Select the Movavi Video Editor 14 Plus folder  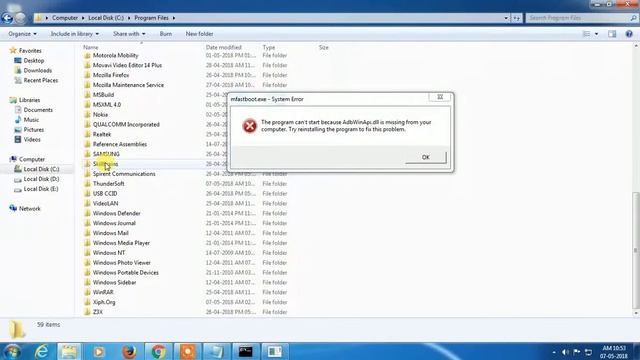coord(127,65)
